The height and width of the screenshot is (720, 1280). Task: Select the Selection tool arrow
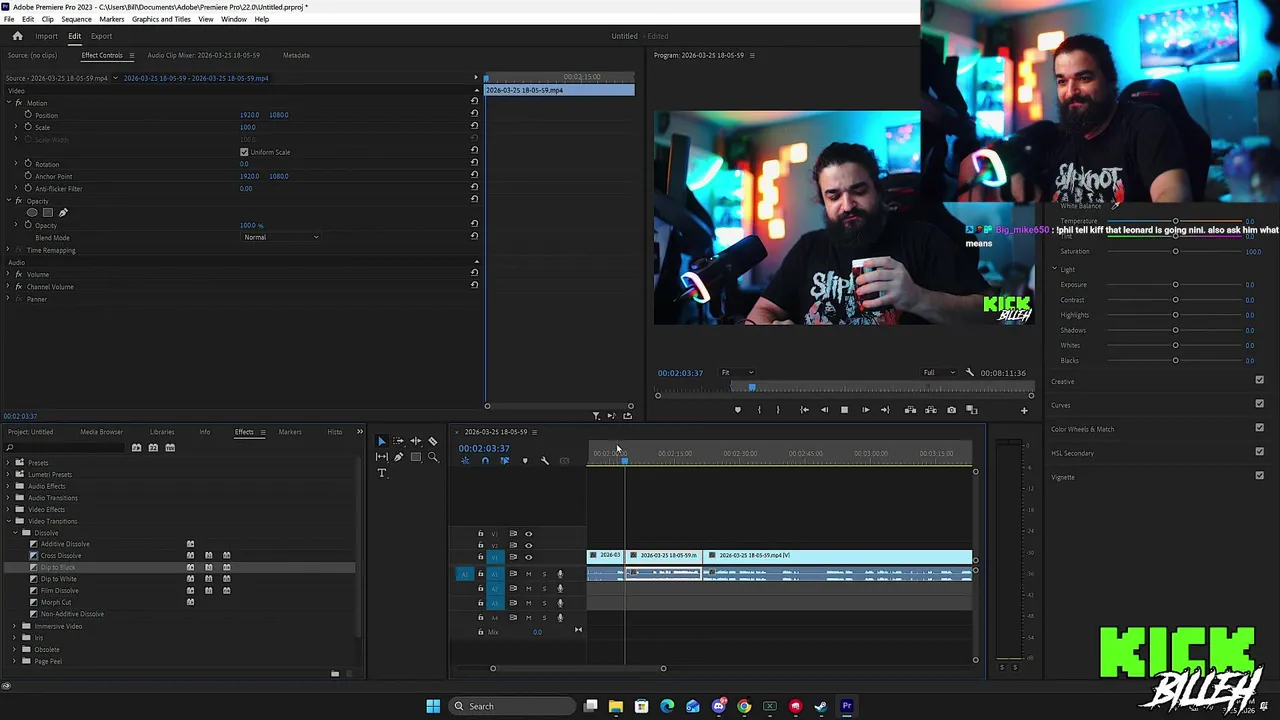381,441
